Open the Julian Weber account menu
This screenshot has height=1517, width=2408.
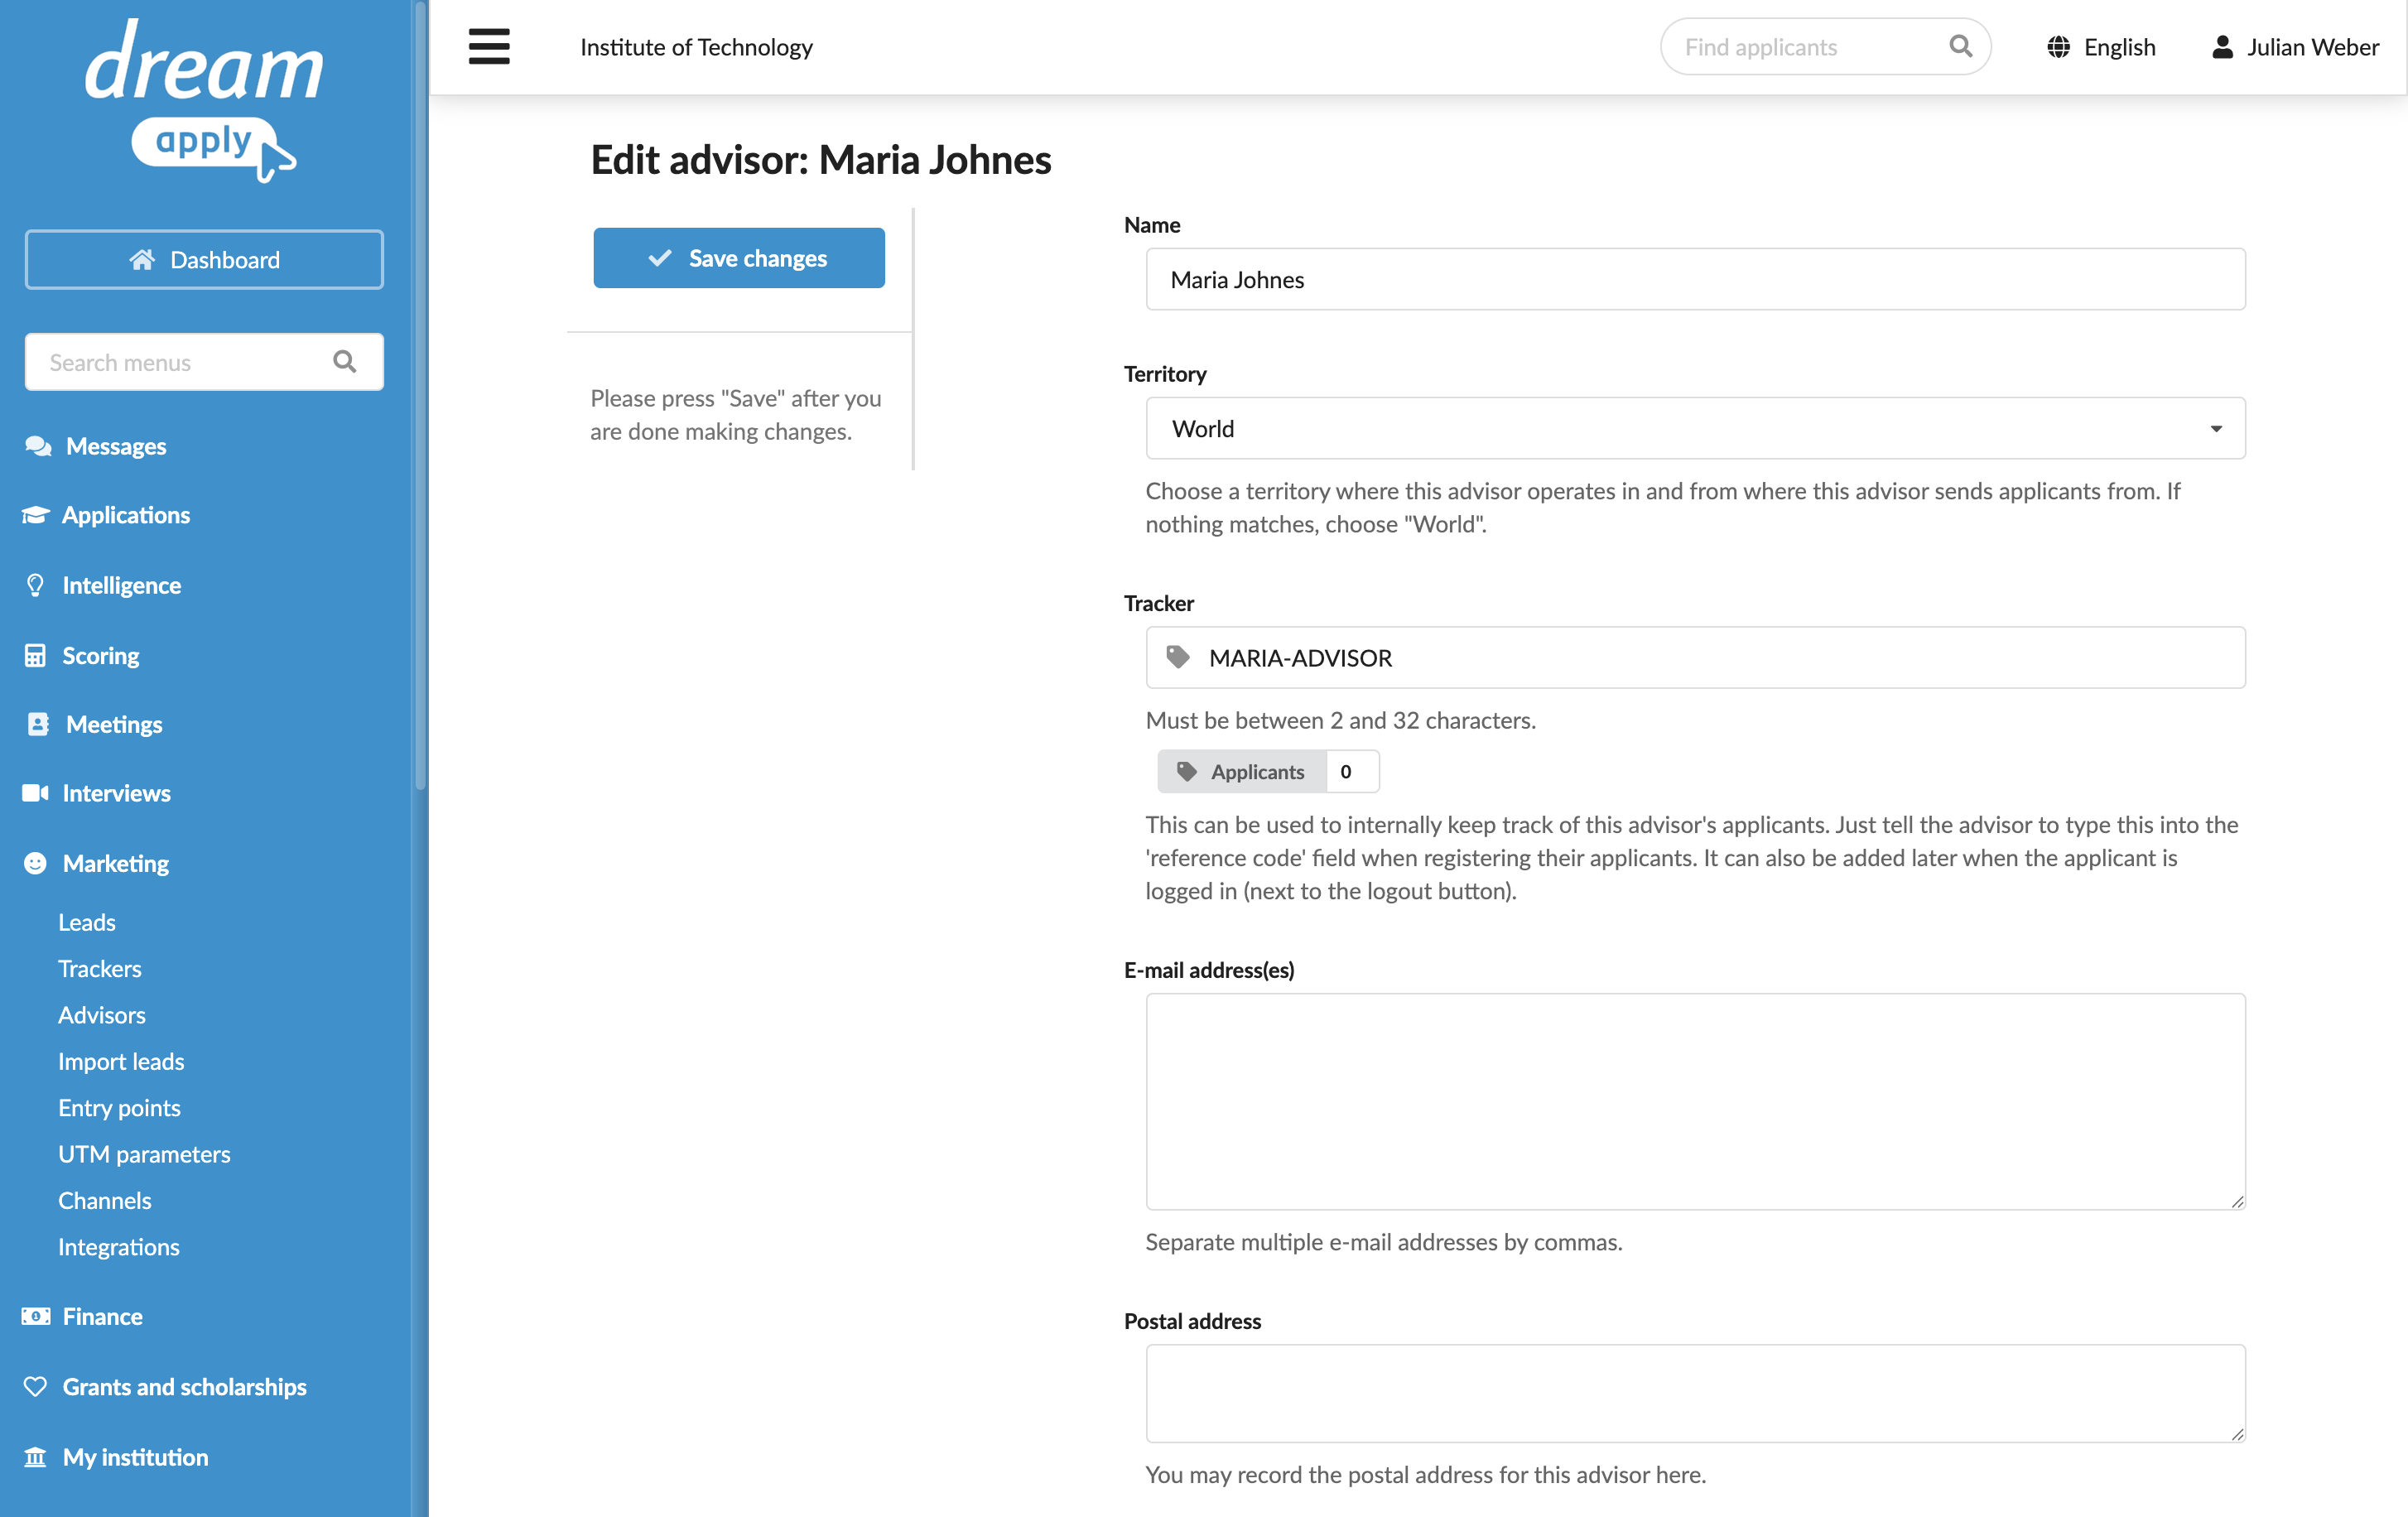point(2294,47)
